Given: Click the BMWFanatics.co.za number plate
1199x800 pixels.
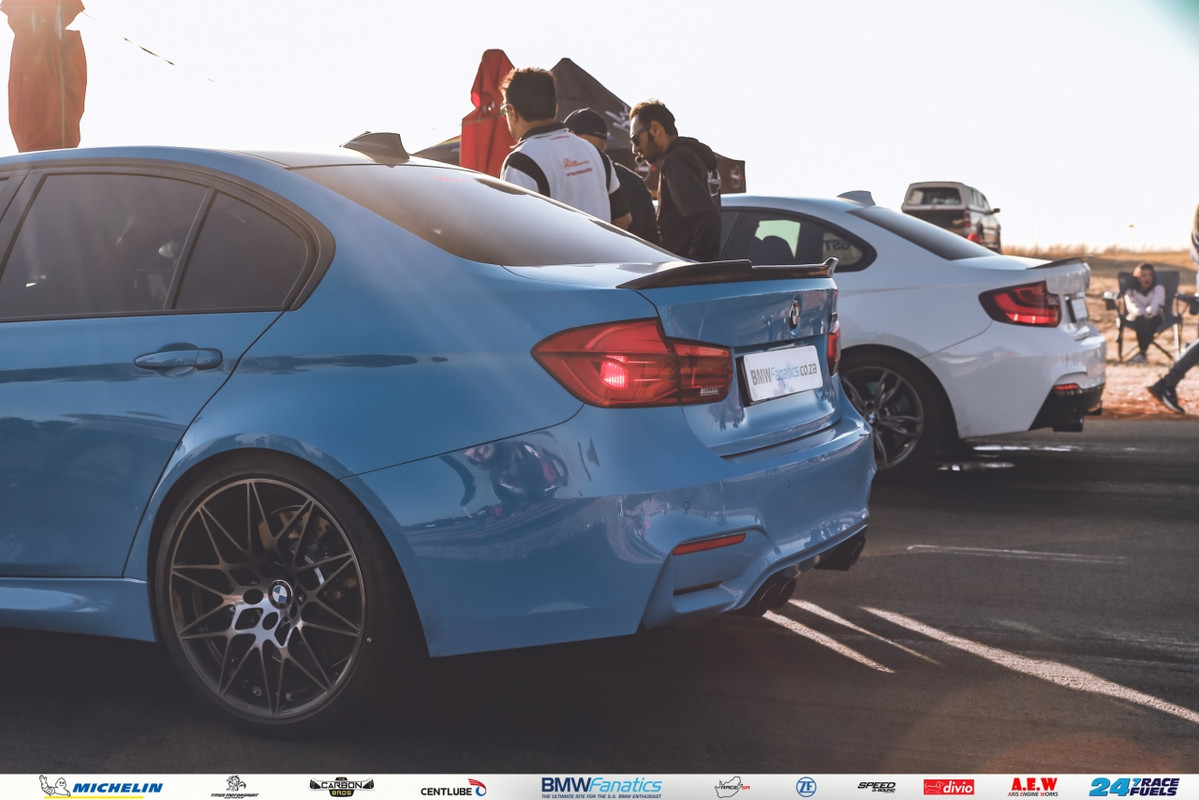Looking at the screenshot, I should [783, 372].
